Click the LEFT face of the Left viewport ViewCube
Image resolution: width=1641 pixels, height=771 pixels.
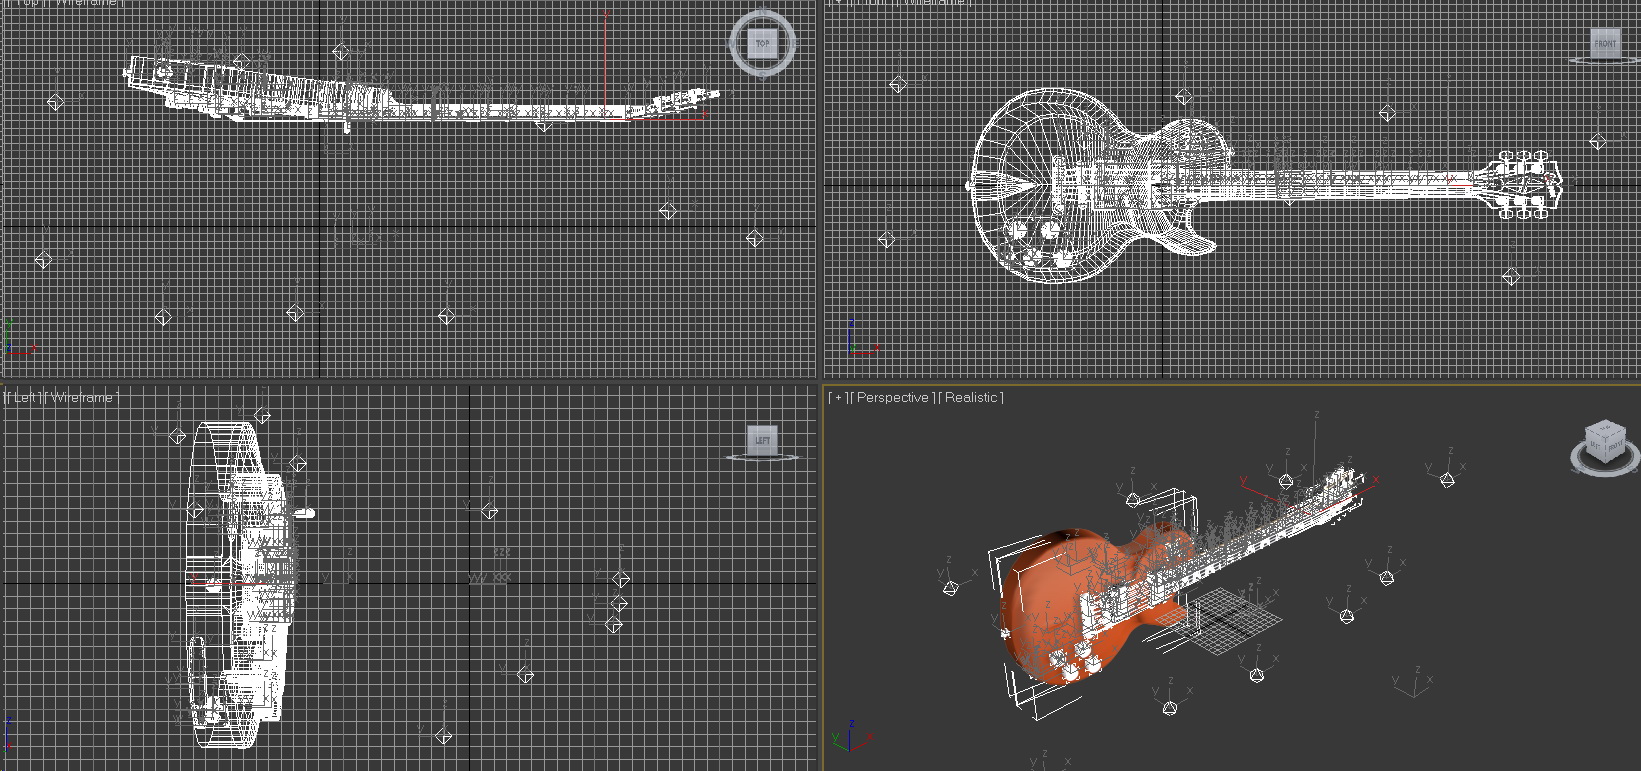762,440
